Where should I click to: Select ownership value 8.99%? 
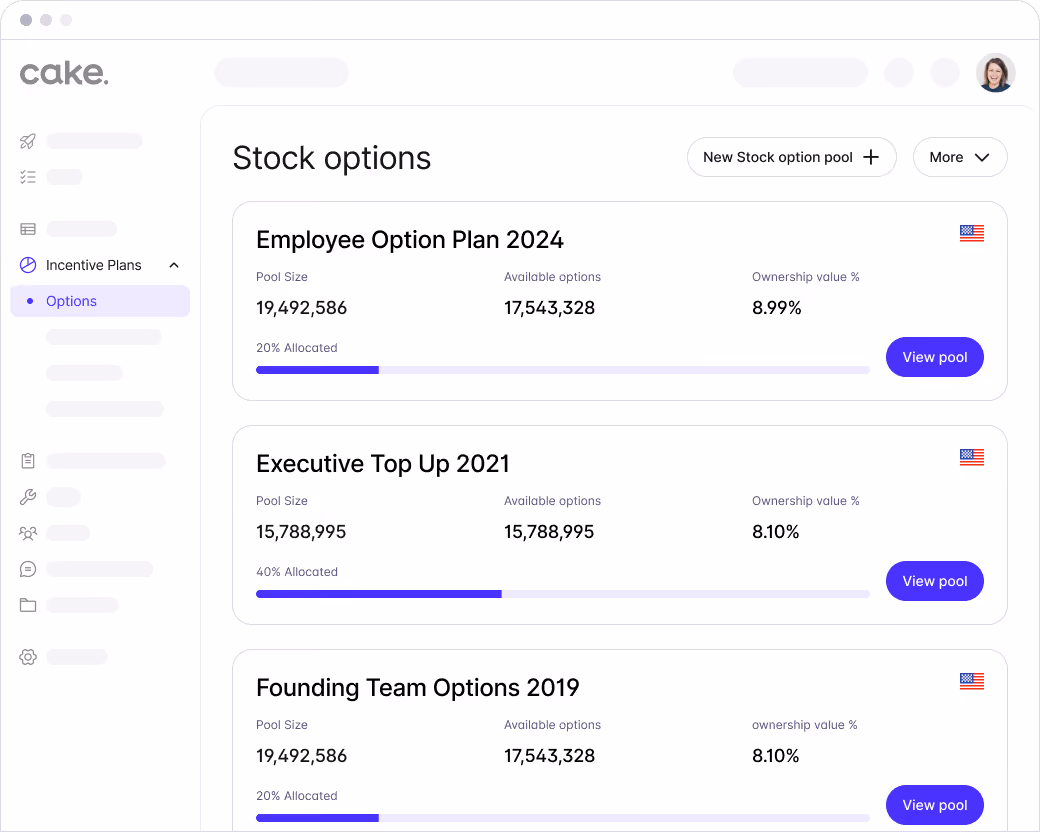click(777, 308)
